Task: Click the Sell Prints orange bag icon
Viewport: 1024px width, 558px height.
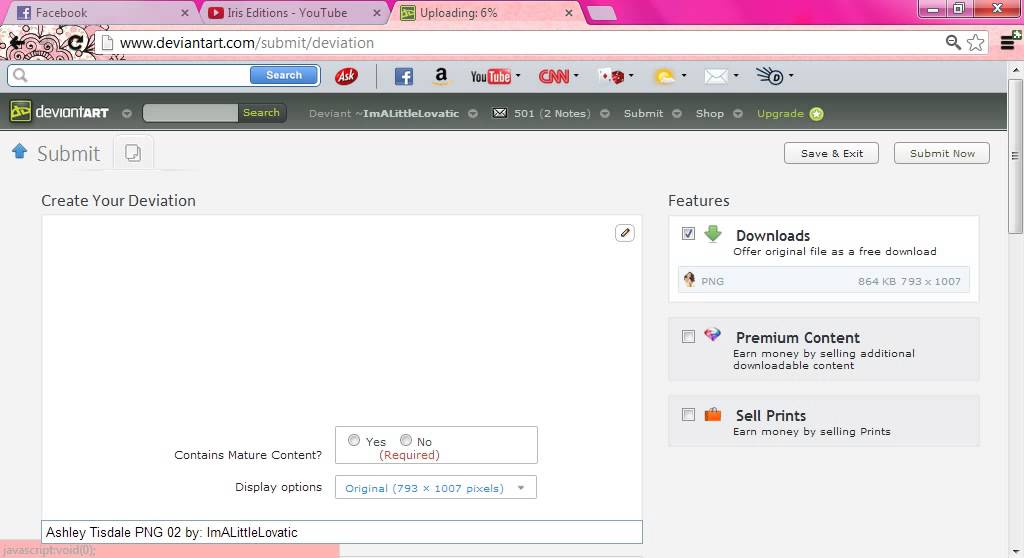Action: [x=712, y=414]
